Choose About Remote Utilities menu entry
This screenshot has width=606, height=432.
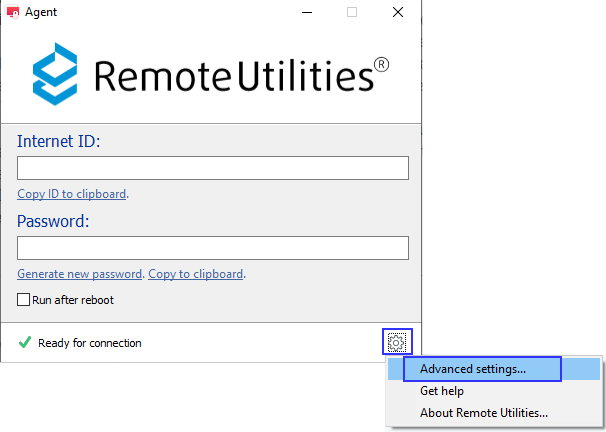click(484, 412)
